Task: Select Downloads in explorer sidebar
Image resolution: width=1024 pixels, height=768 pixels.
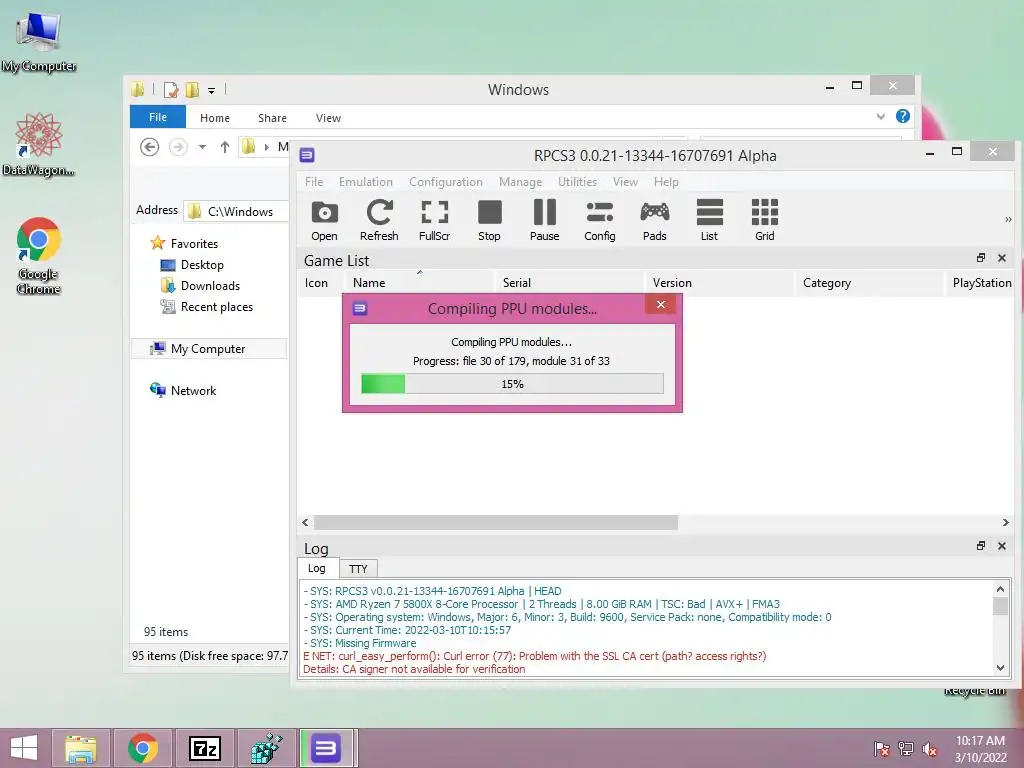Action: click(x=200, y=286)
